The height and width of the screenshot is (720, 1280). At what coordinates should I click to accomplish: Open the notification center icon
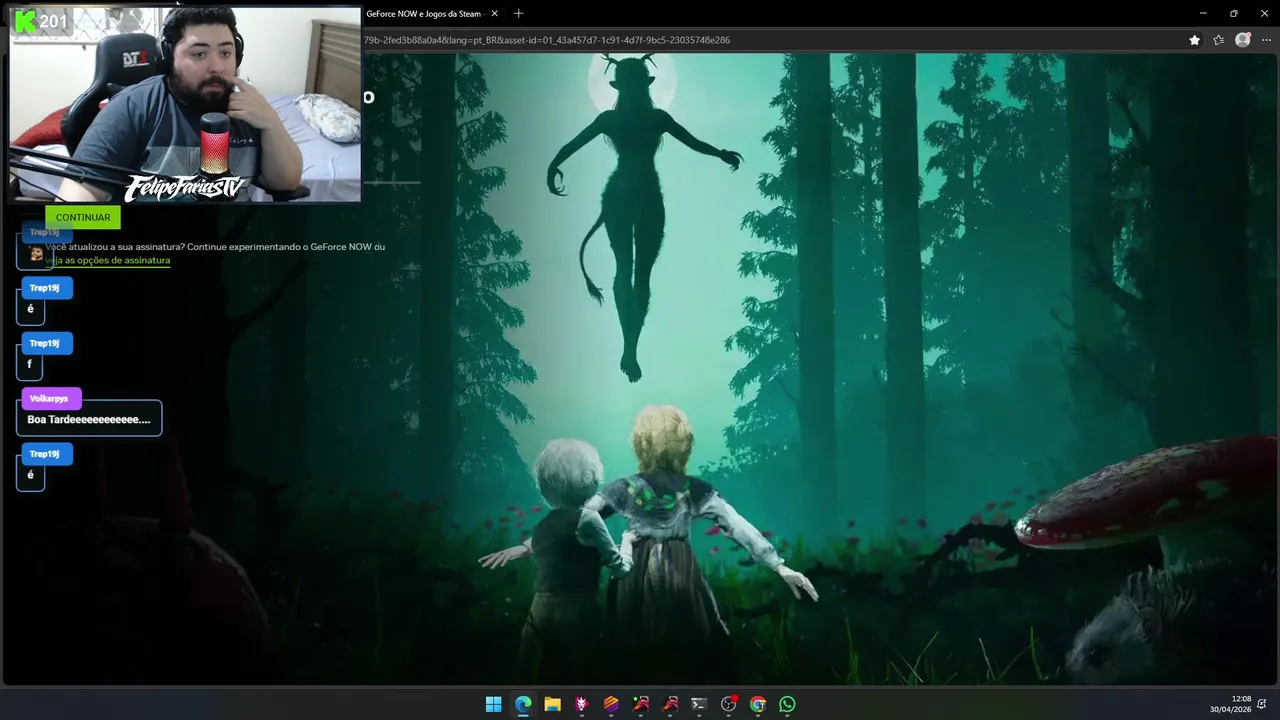tap(1263, 704)
